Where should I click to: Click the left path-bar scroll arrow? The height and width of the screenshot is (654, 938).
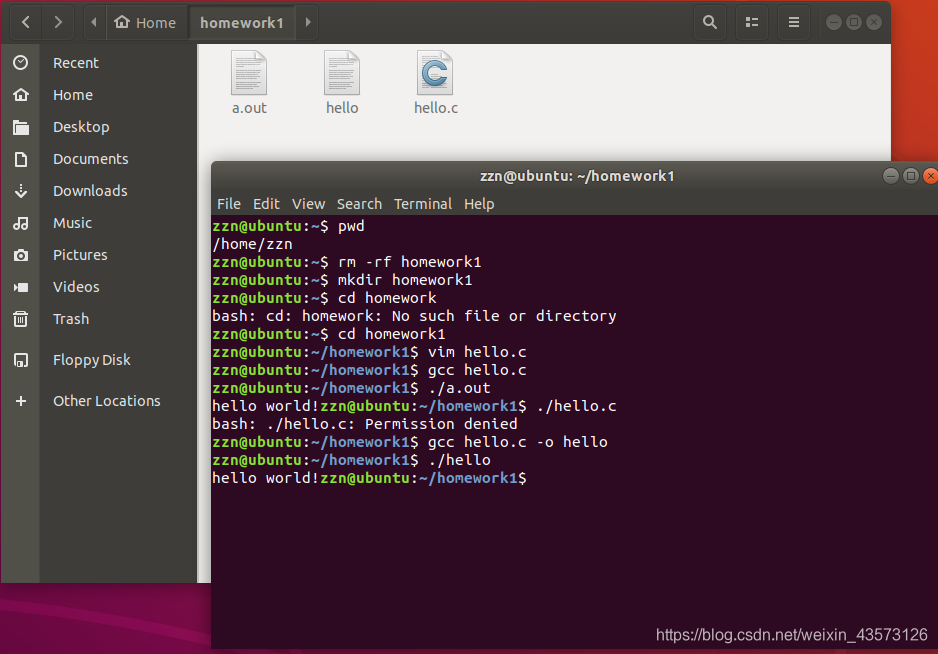point(94,23)
